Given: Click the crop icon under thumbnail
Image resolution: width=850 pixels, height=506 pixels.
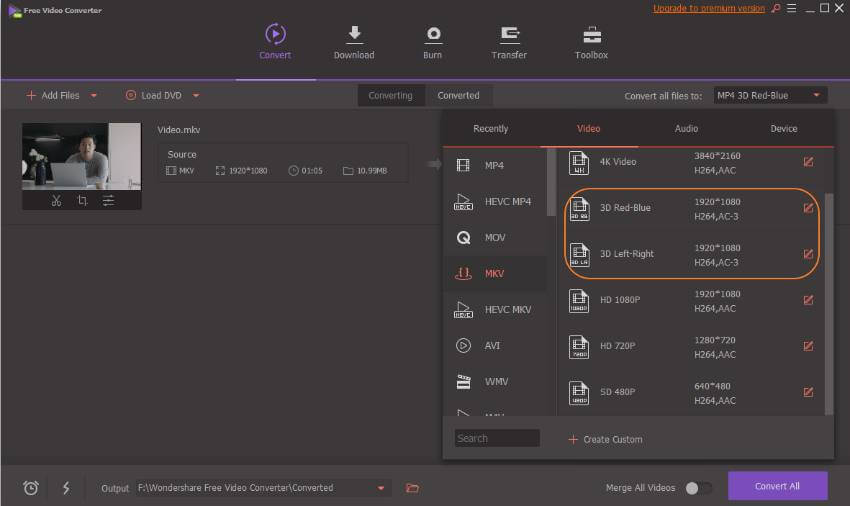Looking at the screenshot, I should coord(82,200).
